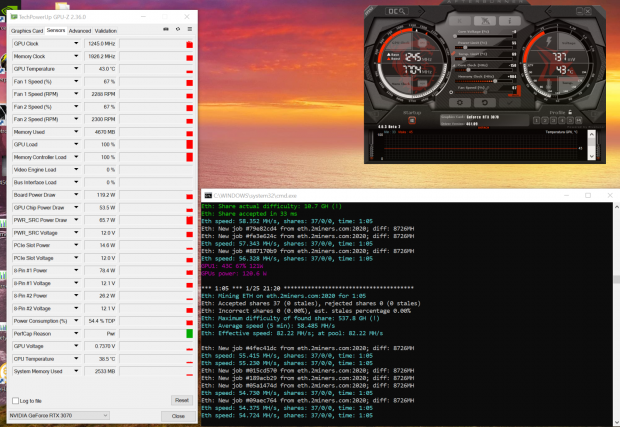Click the Reset button in GPU-Z
Image resolution: width=620 pixels, height=427 pixels.
point(180,400)
